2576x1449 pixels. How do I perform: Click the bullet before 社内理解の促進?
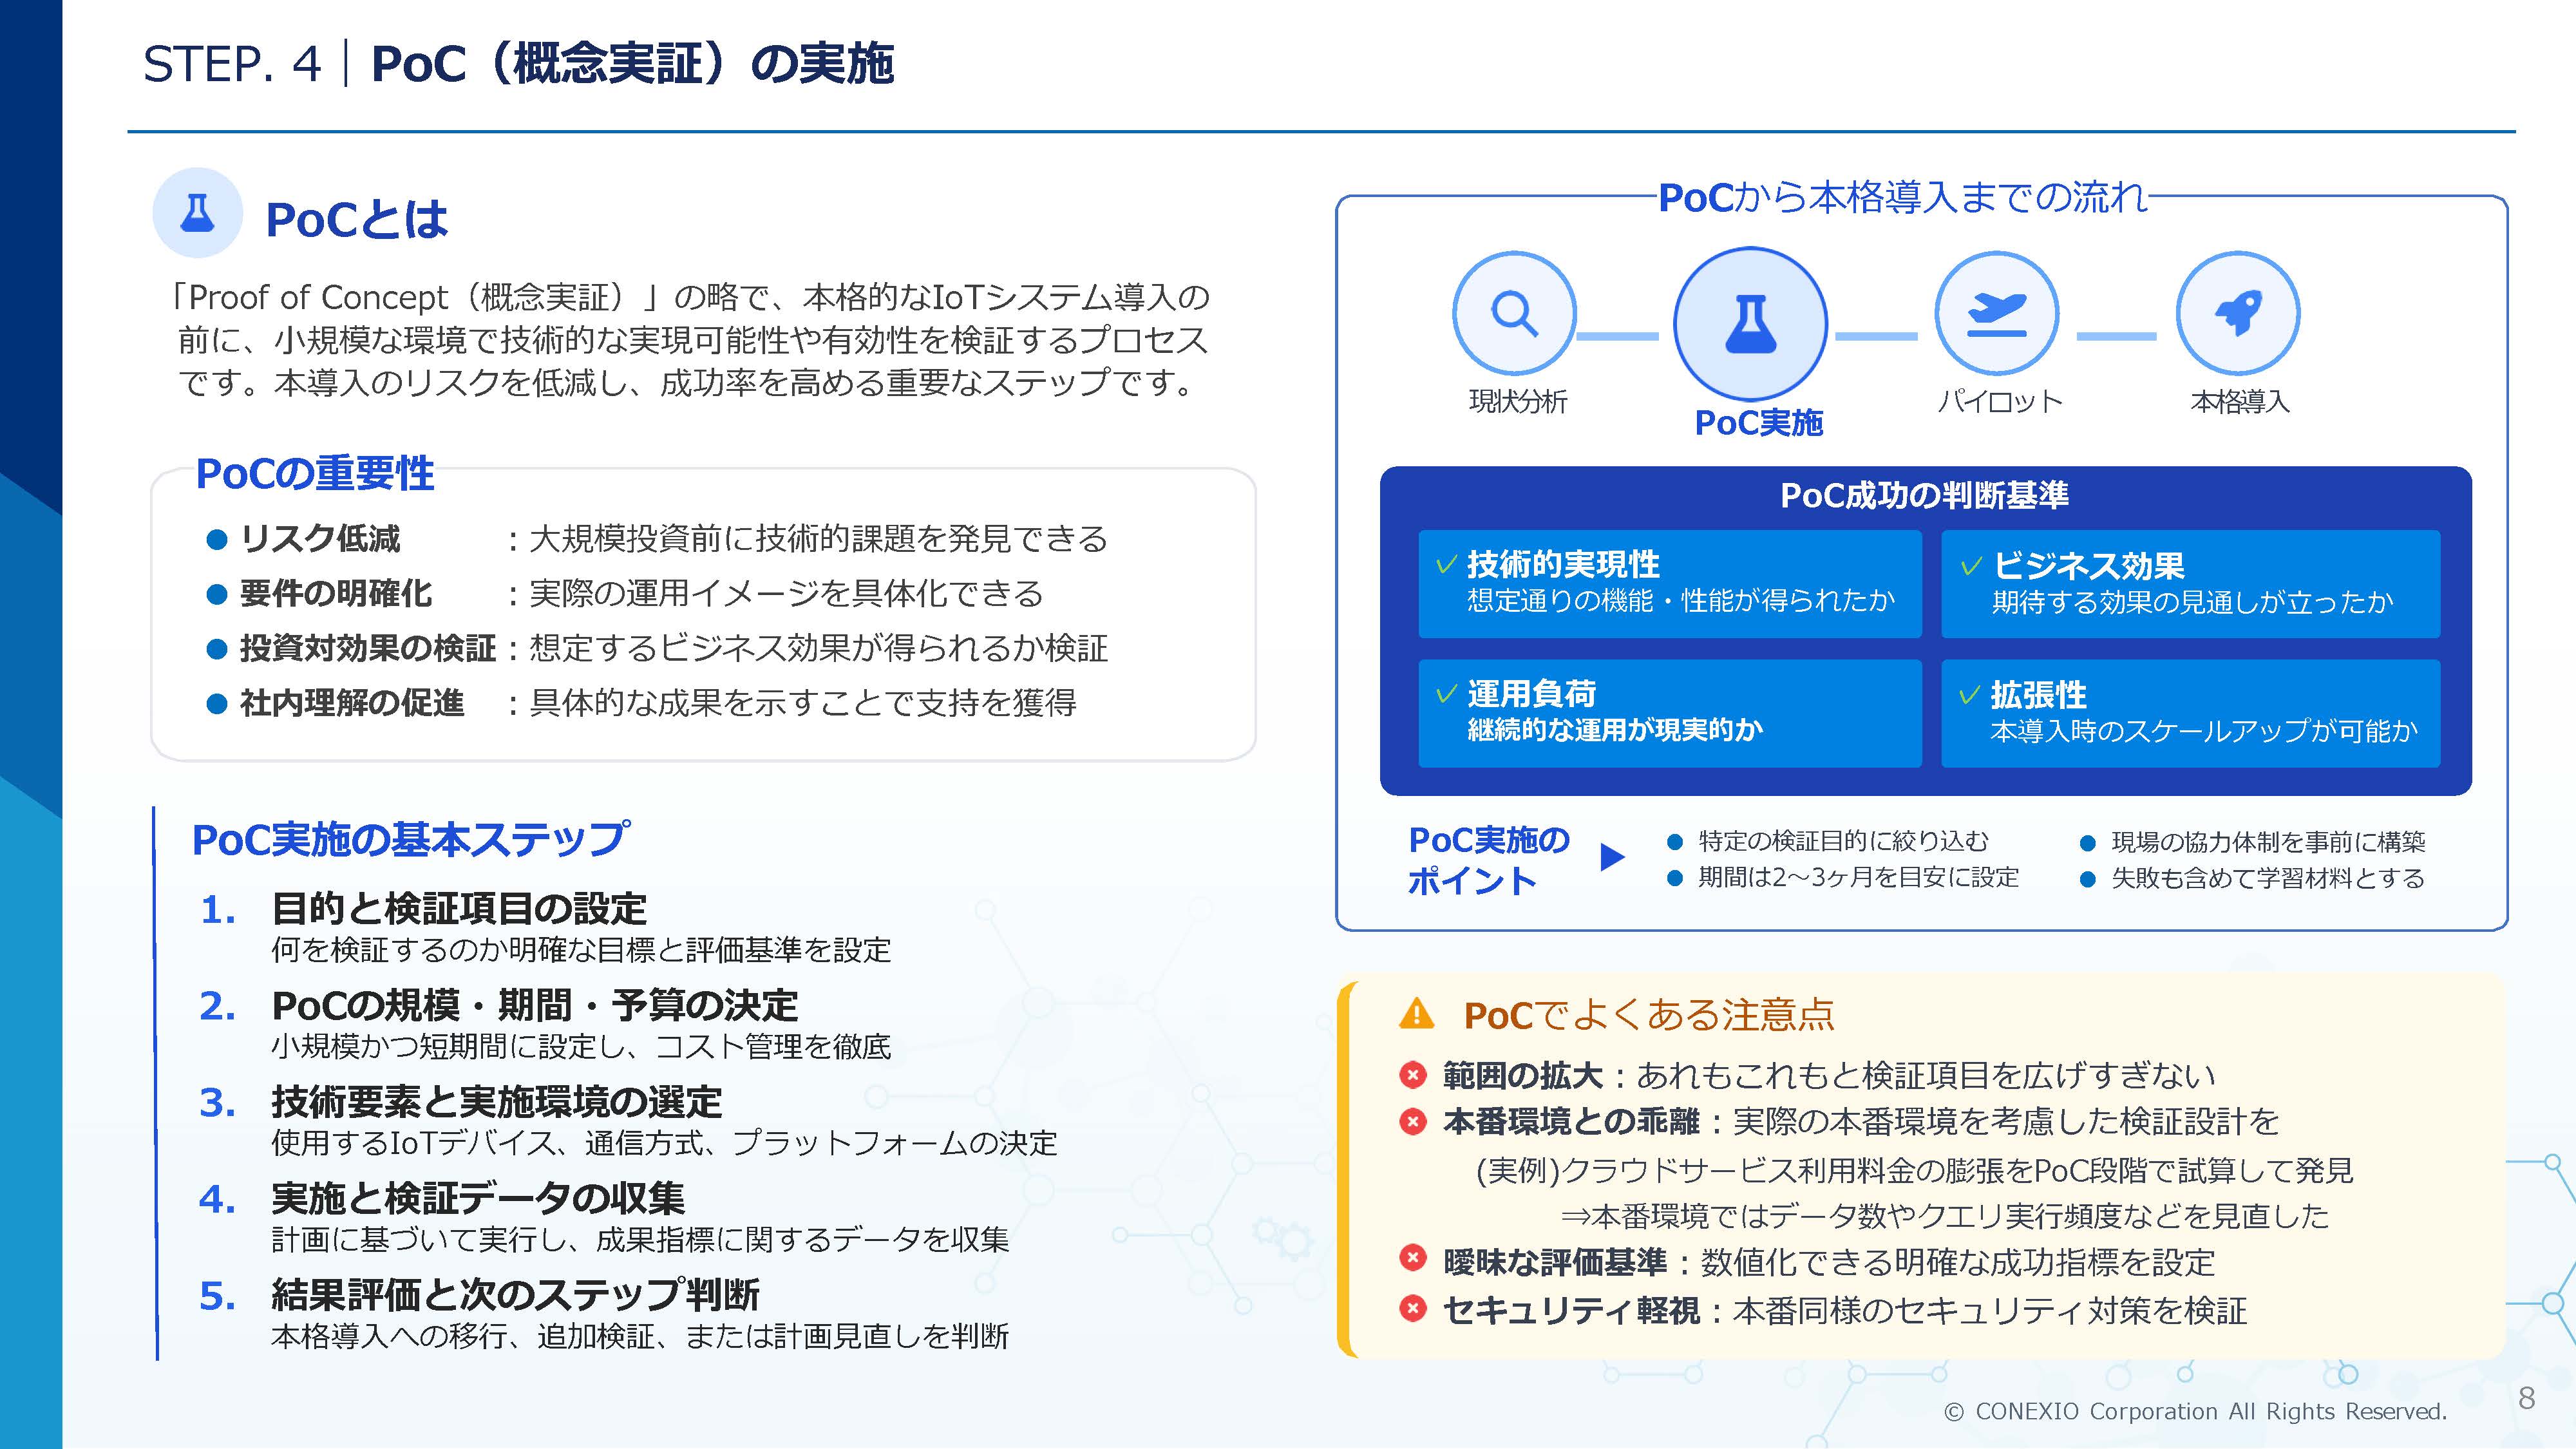[x=217, y=704]
